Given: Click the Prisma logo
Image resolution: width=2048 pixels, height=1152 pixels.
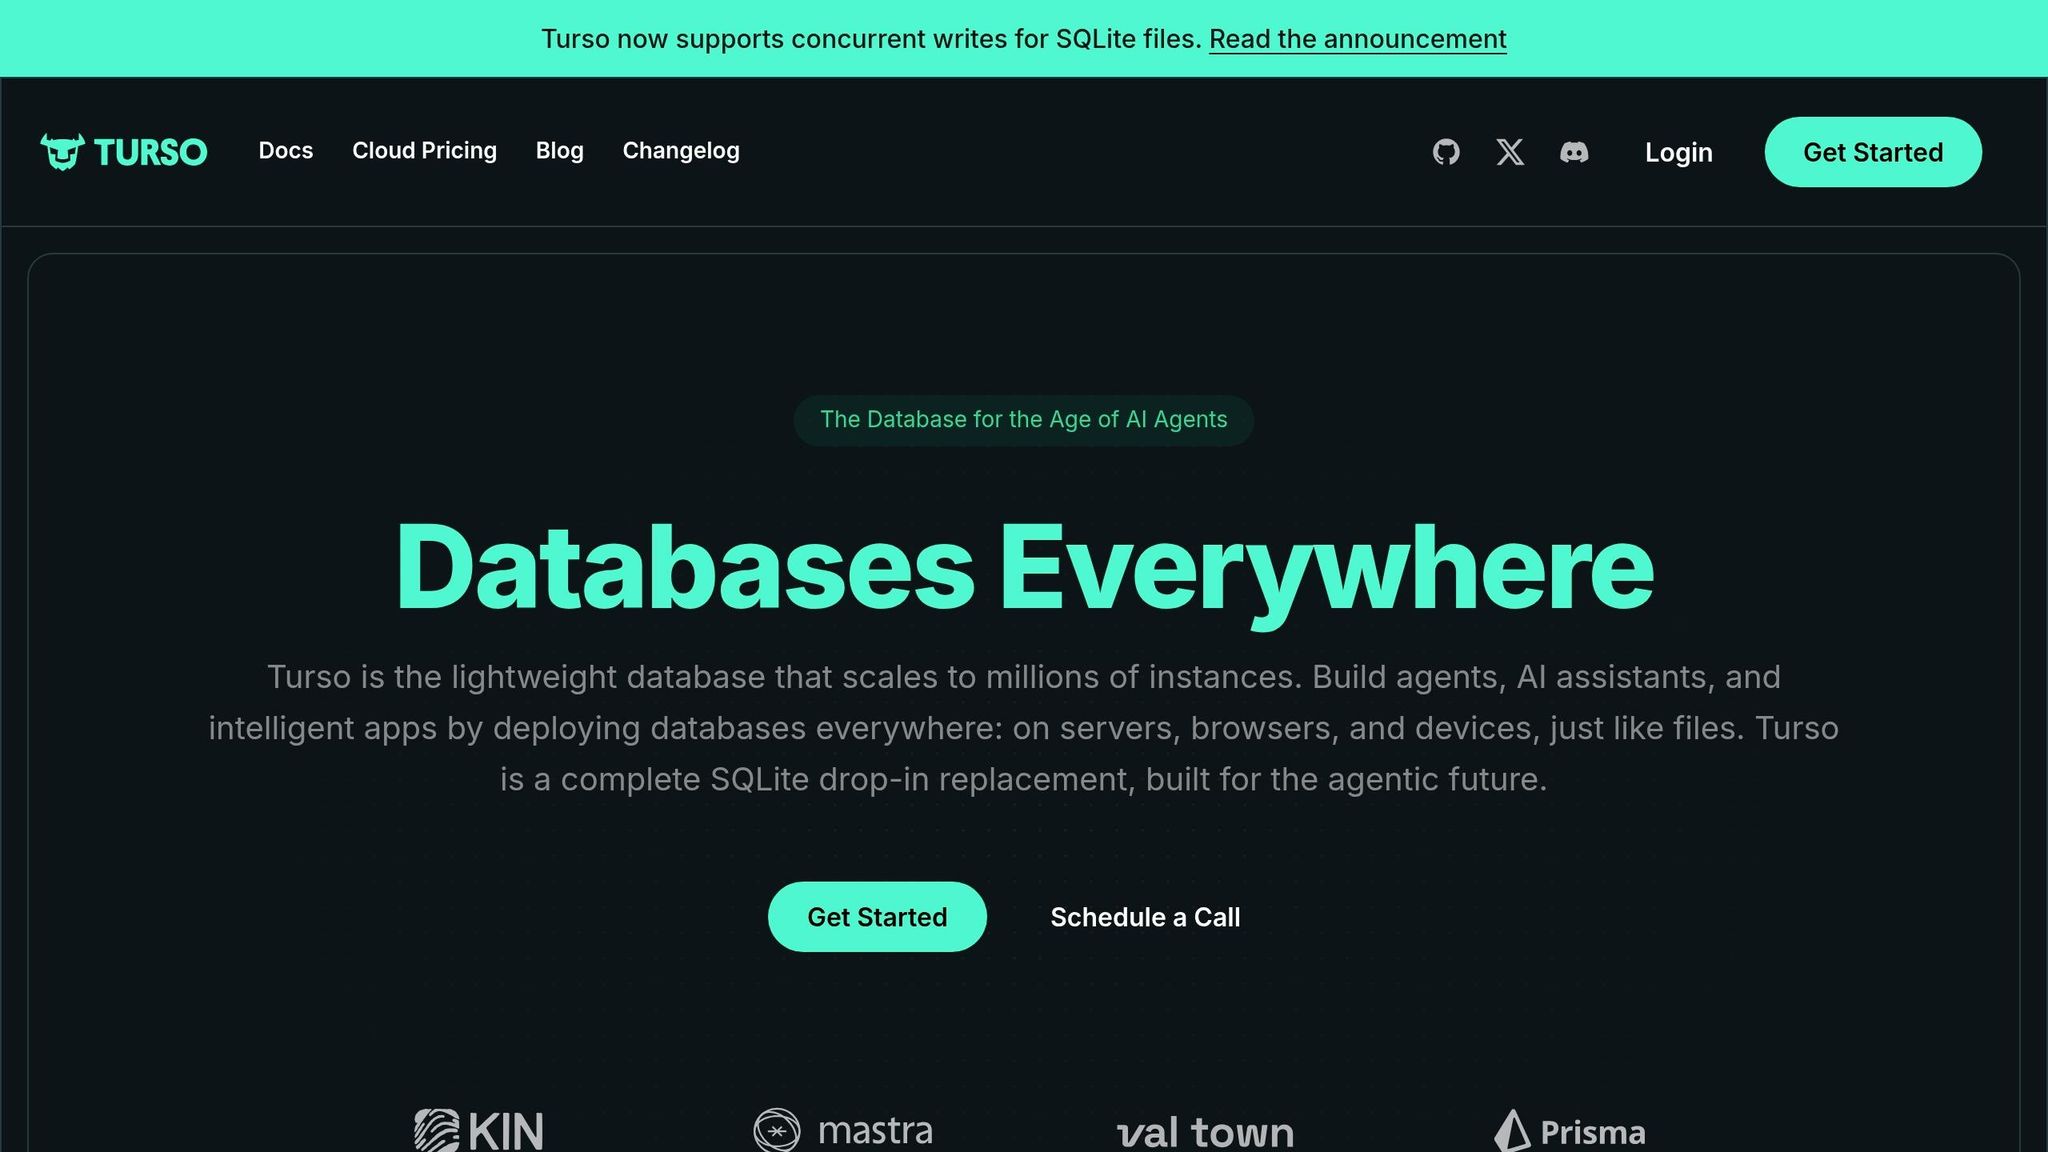Looking at the screenshot, I should click(x=1570, y=1131).
